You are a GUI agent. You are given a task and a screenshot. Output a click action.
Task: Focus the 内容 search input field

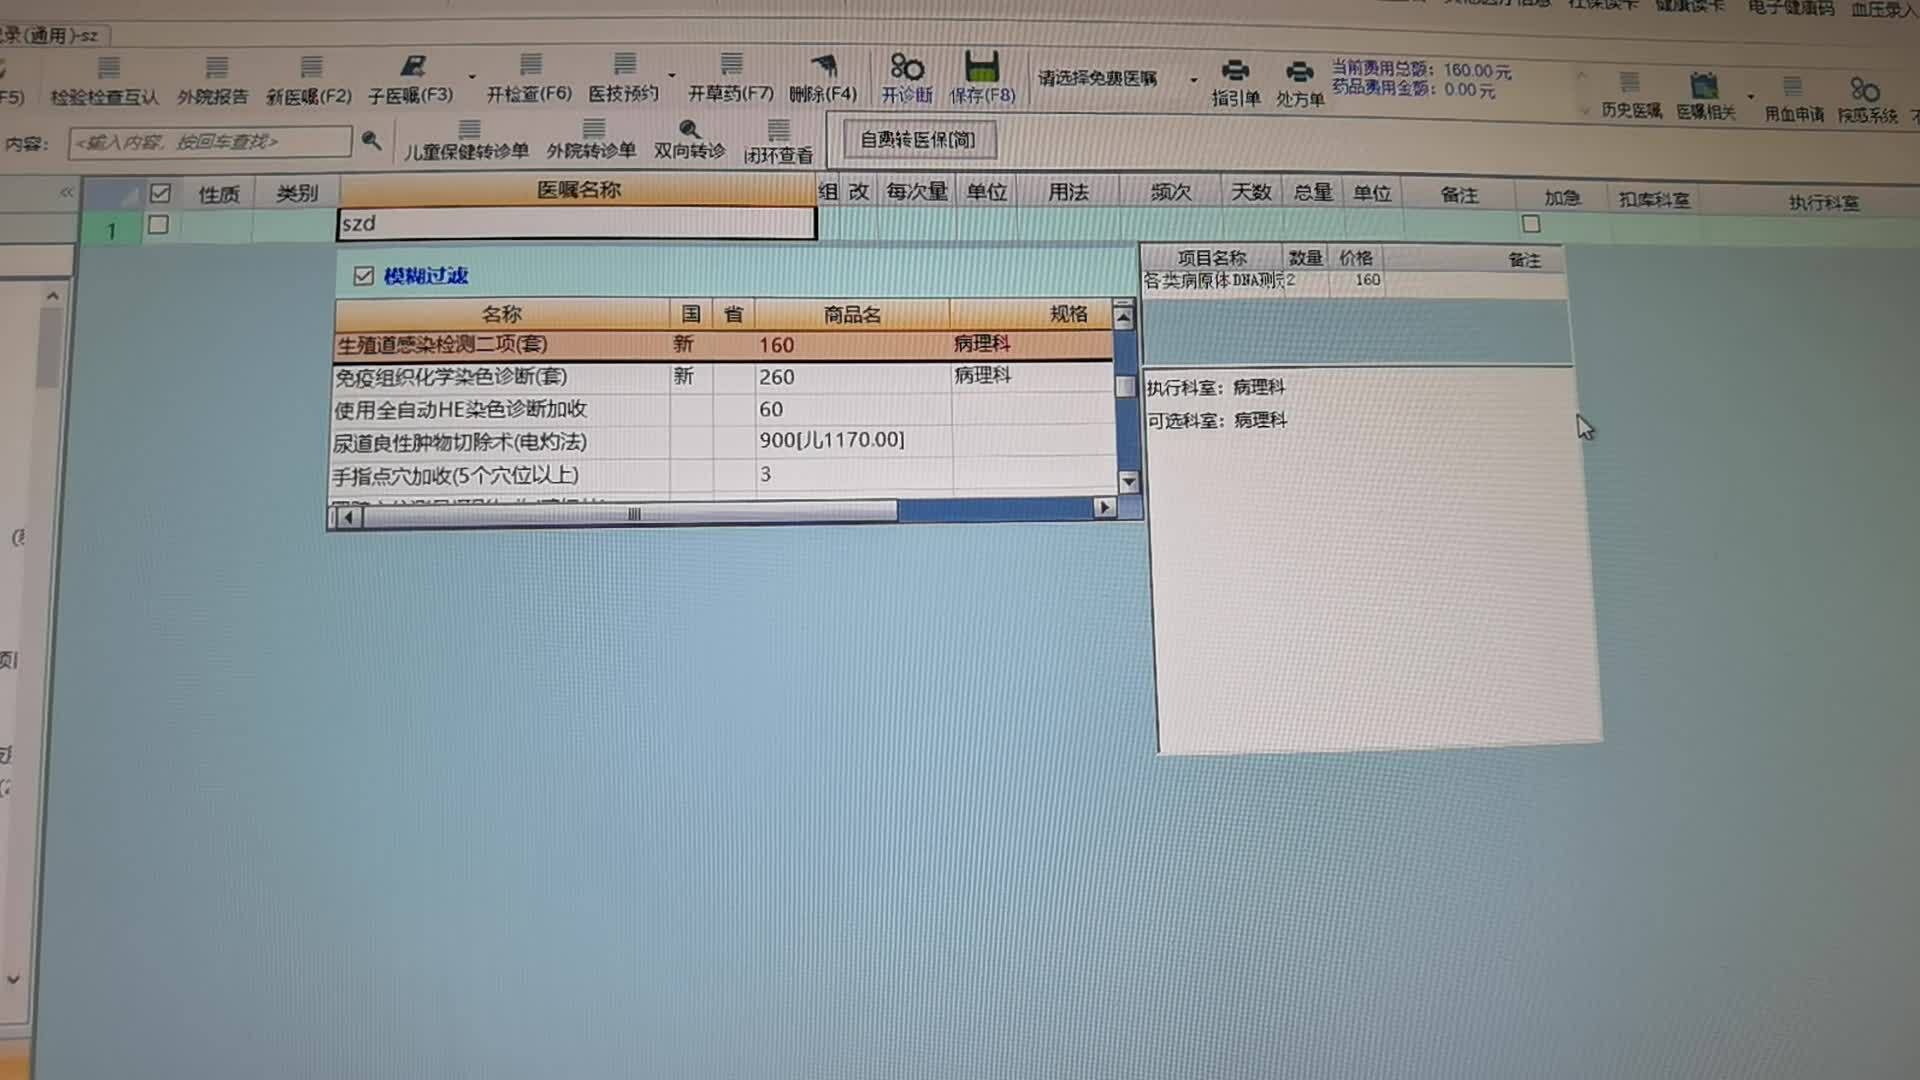(x=210, y=142)
